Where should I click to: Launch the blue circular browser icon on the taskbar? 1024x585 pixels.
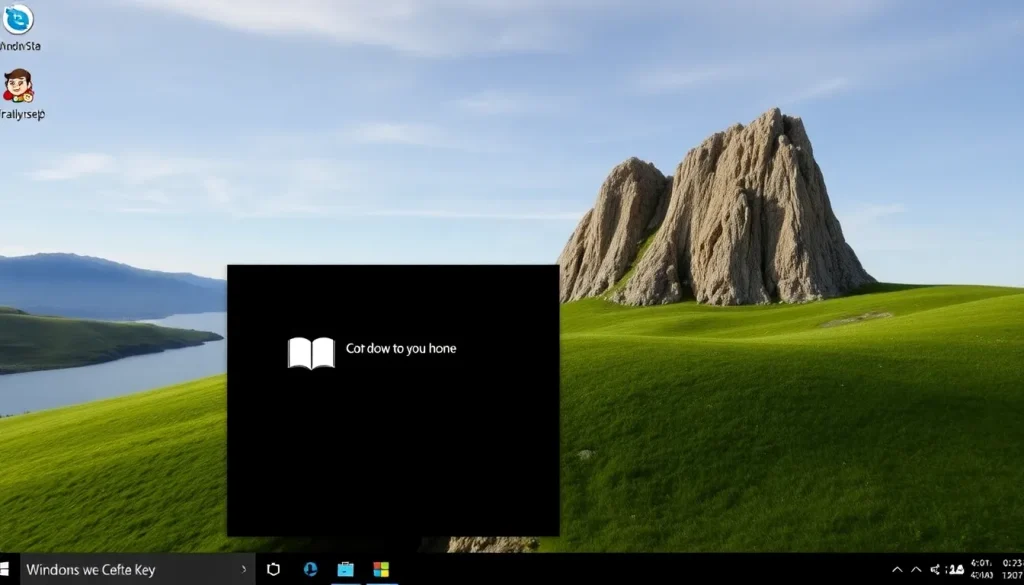(x=310, y=569)
